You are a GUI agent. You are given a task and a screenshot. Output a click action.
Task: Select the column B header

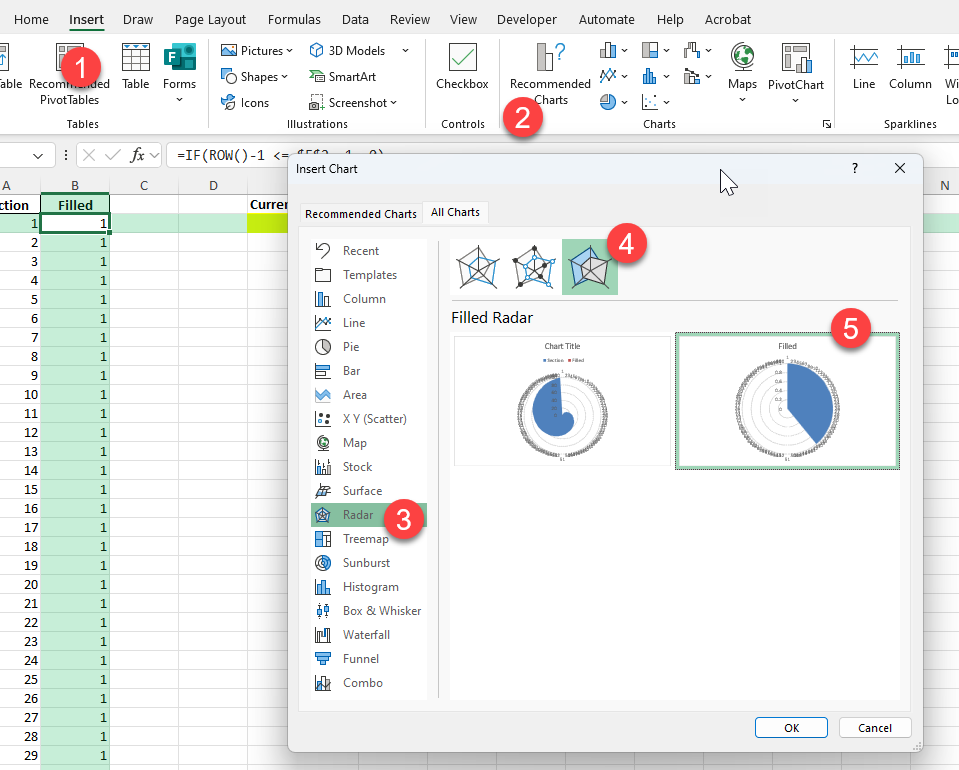(x=75, y=185)
